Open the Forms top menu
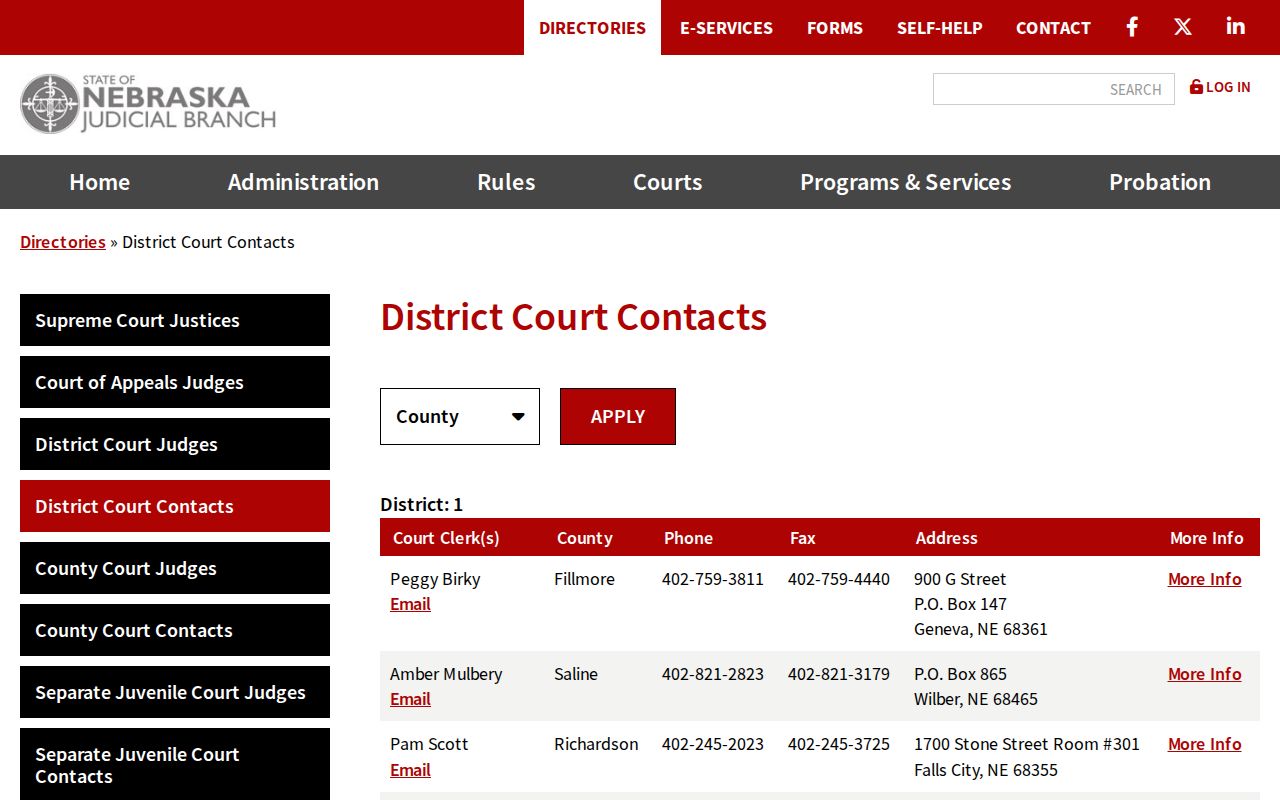The width and height of the screenshot is (1280, 800). pyautogui.click(x=835, y=28)
